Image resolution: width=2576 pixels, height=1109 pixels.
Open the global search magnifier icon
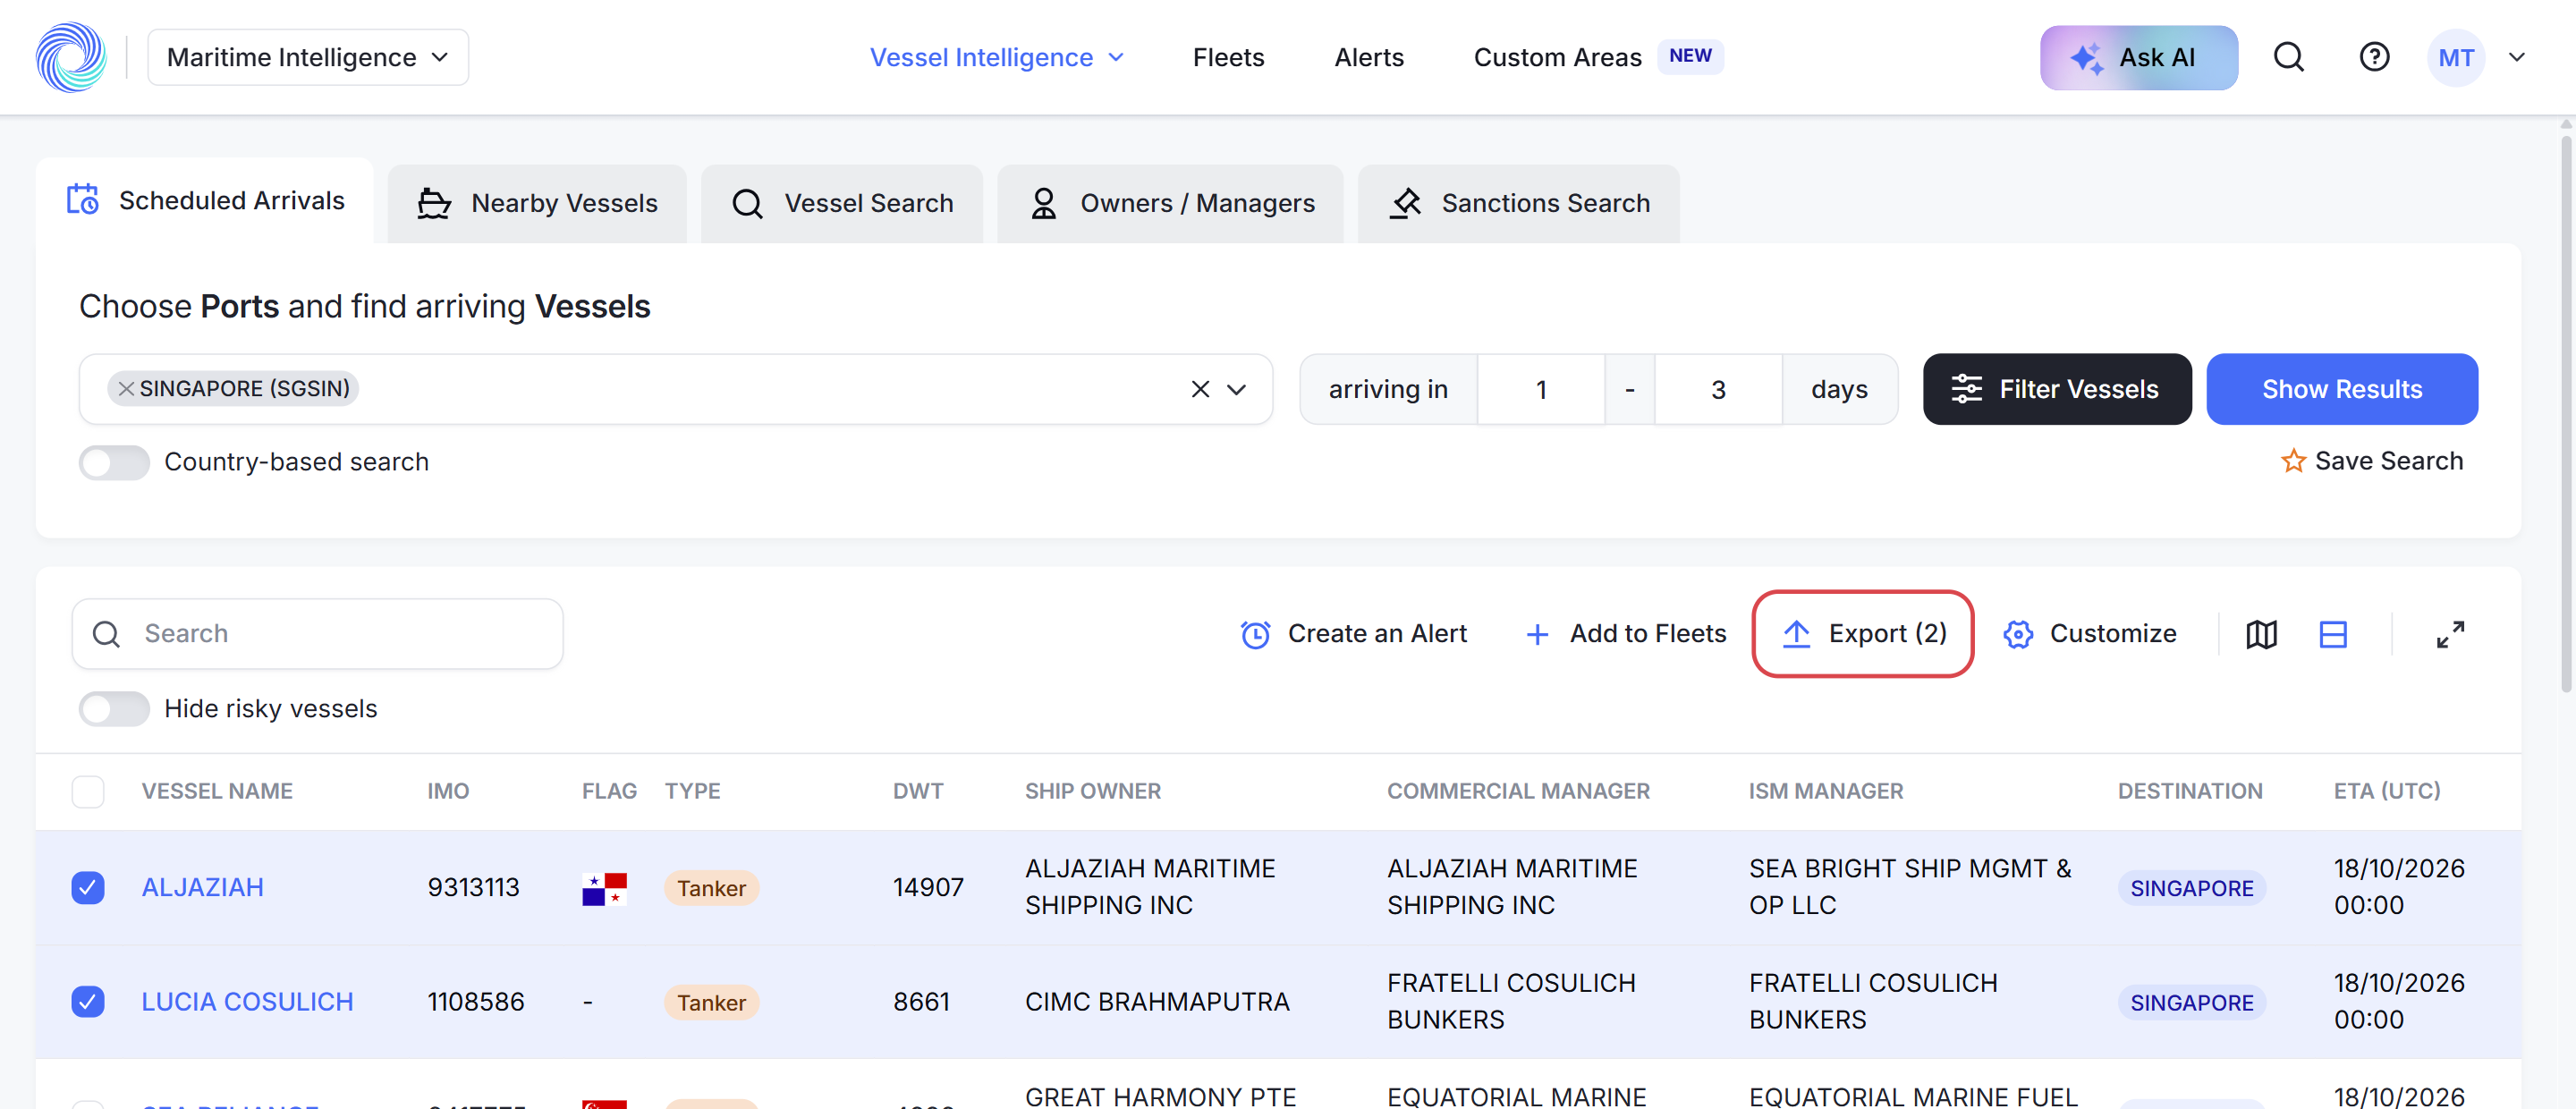tap(2289, 57)
